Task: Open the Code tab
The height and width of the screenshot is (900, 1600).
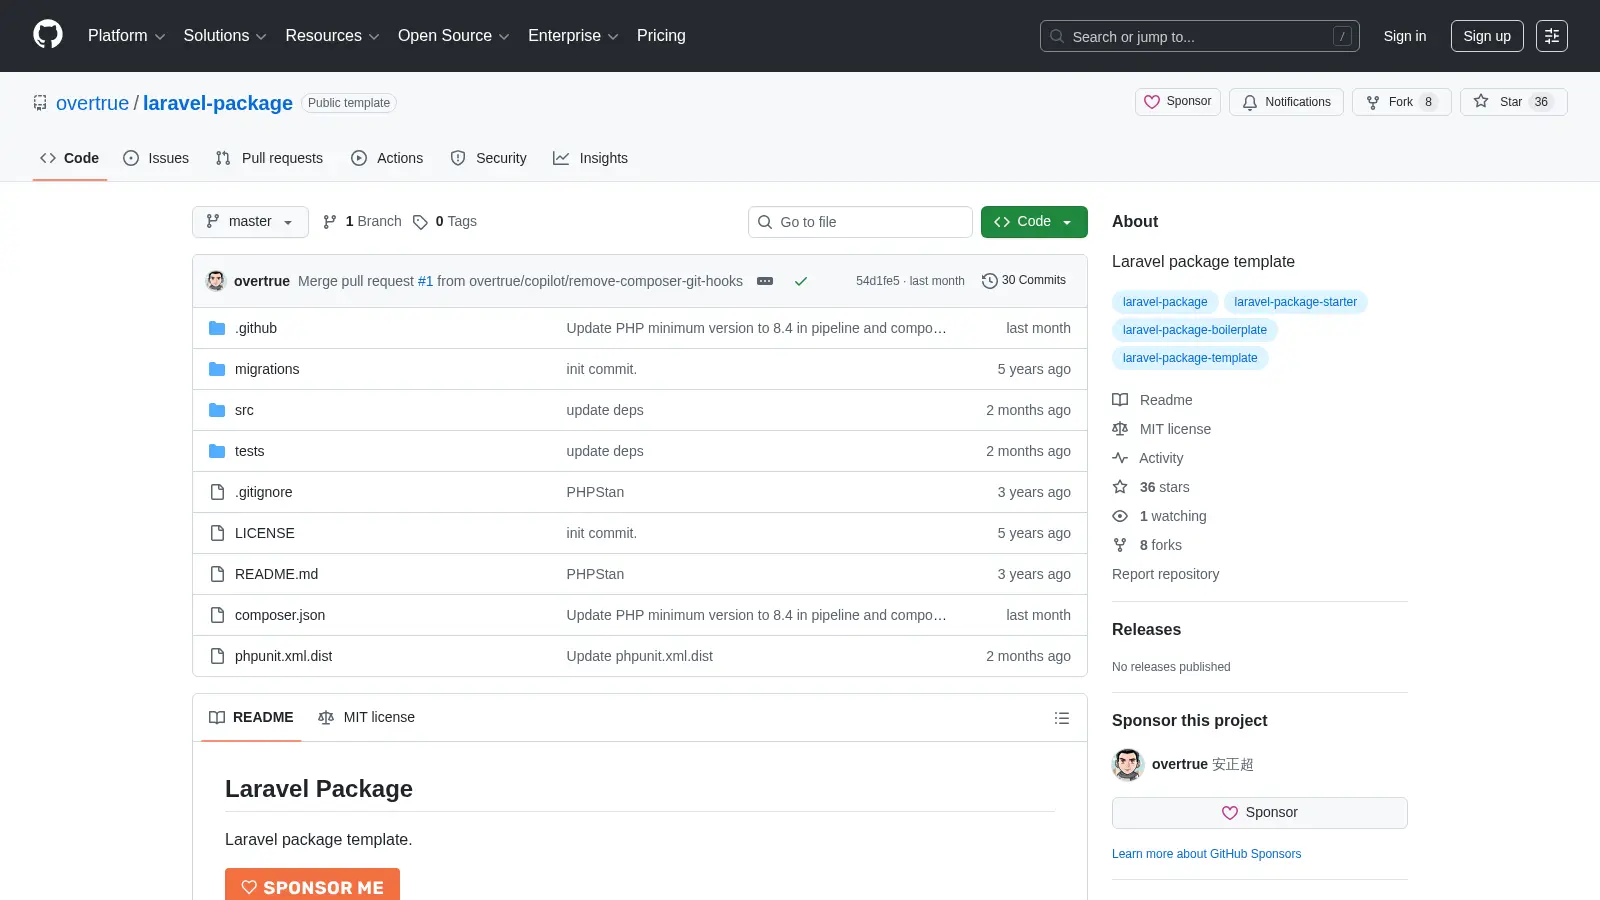Action: (x=70, y=158)
